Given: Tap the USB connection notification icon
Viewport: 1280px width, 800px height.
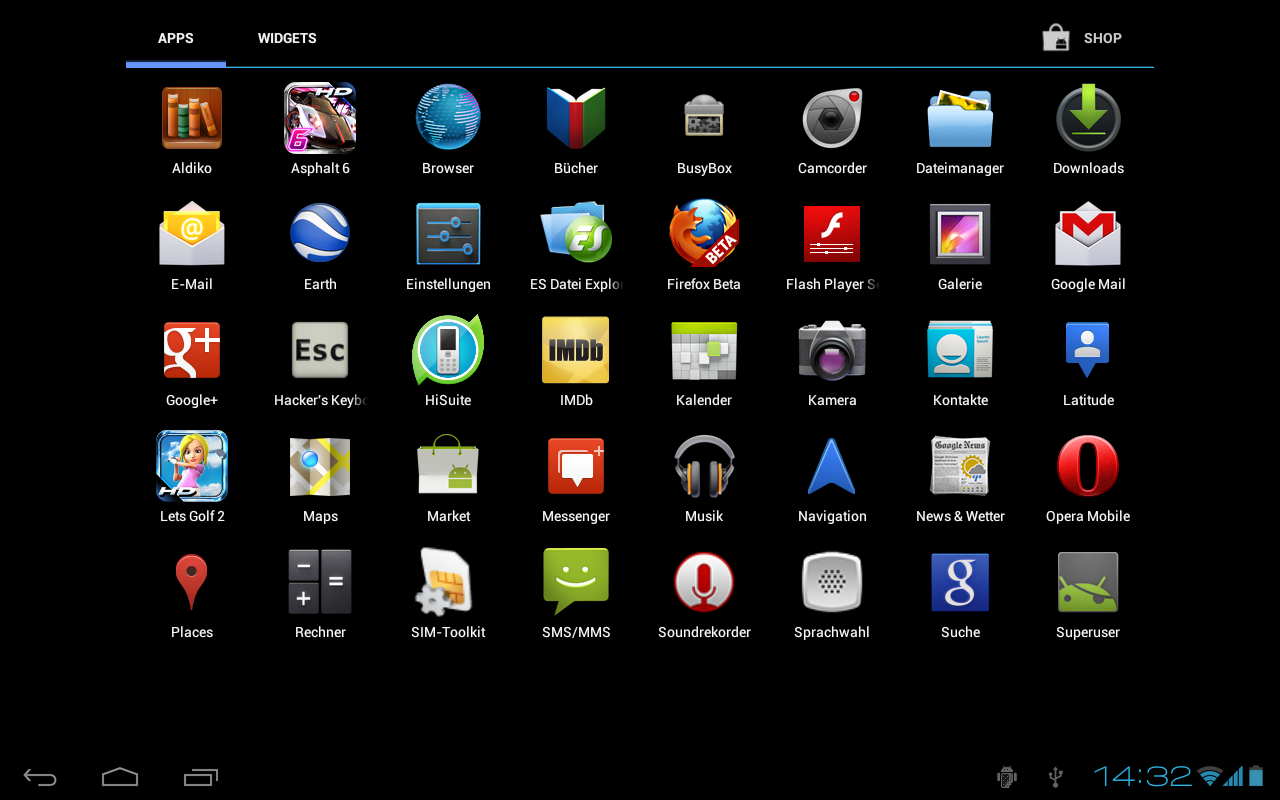Looking at the screenshot, I should tap(1055, 776).
